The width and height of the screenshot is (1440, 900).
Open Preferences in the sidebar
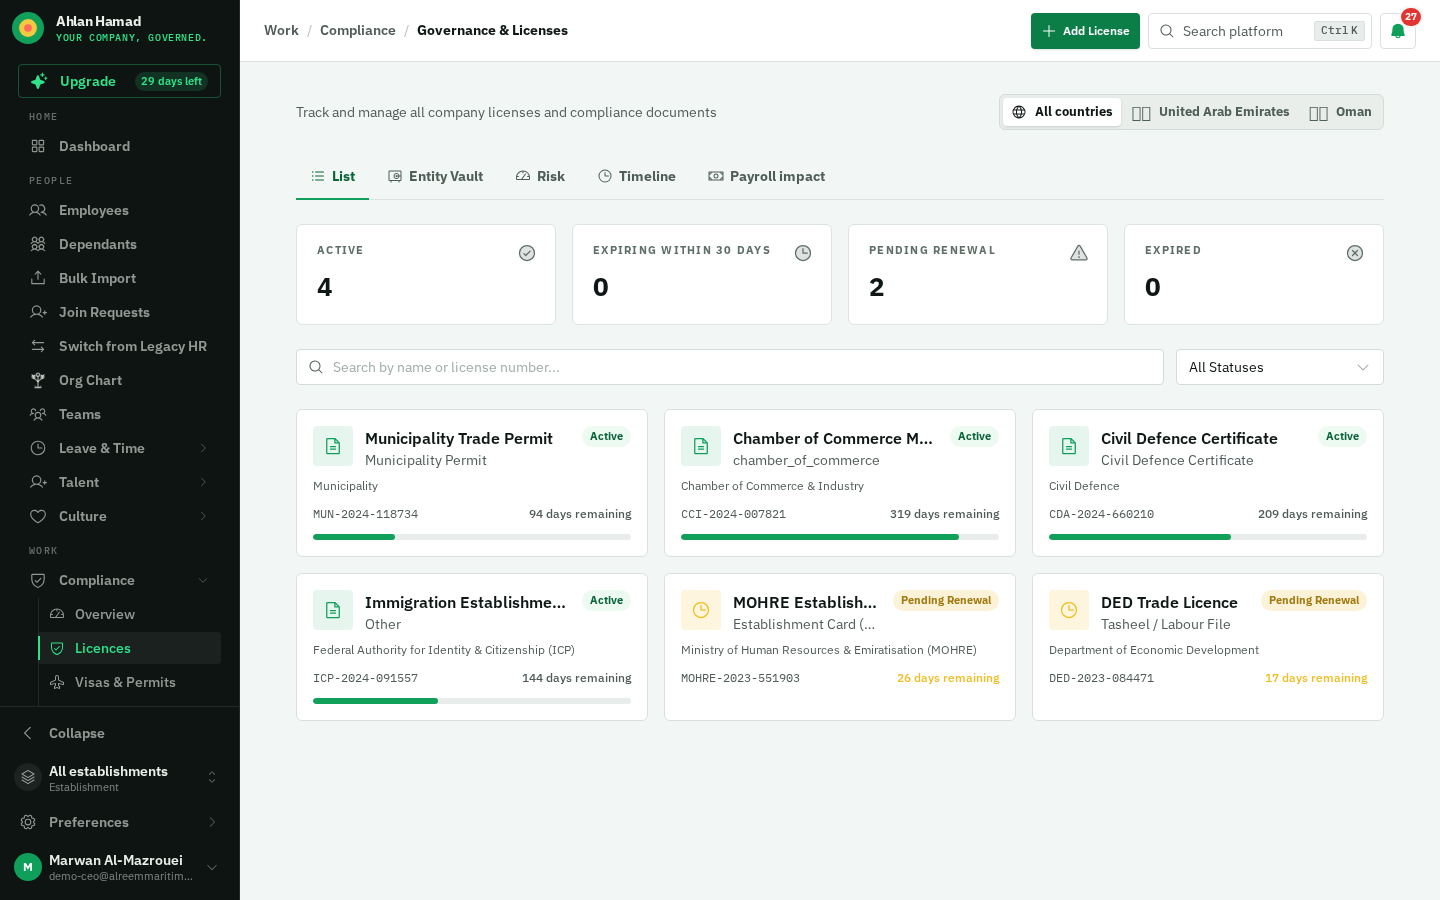click(120, 822)
